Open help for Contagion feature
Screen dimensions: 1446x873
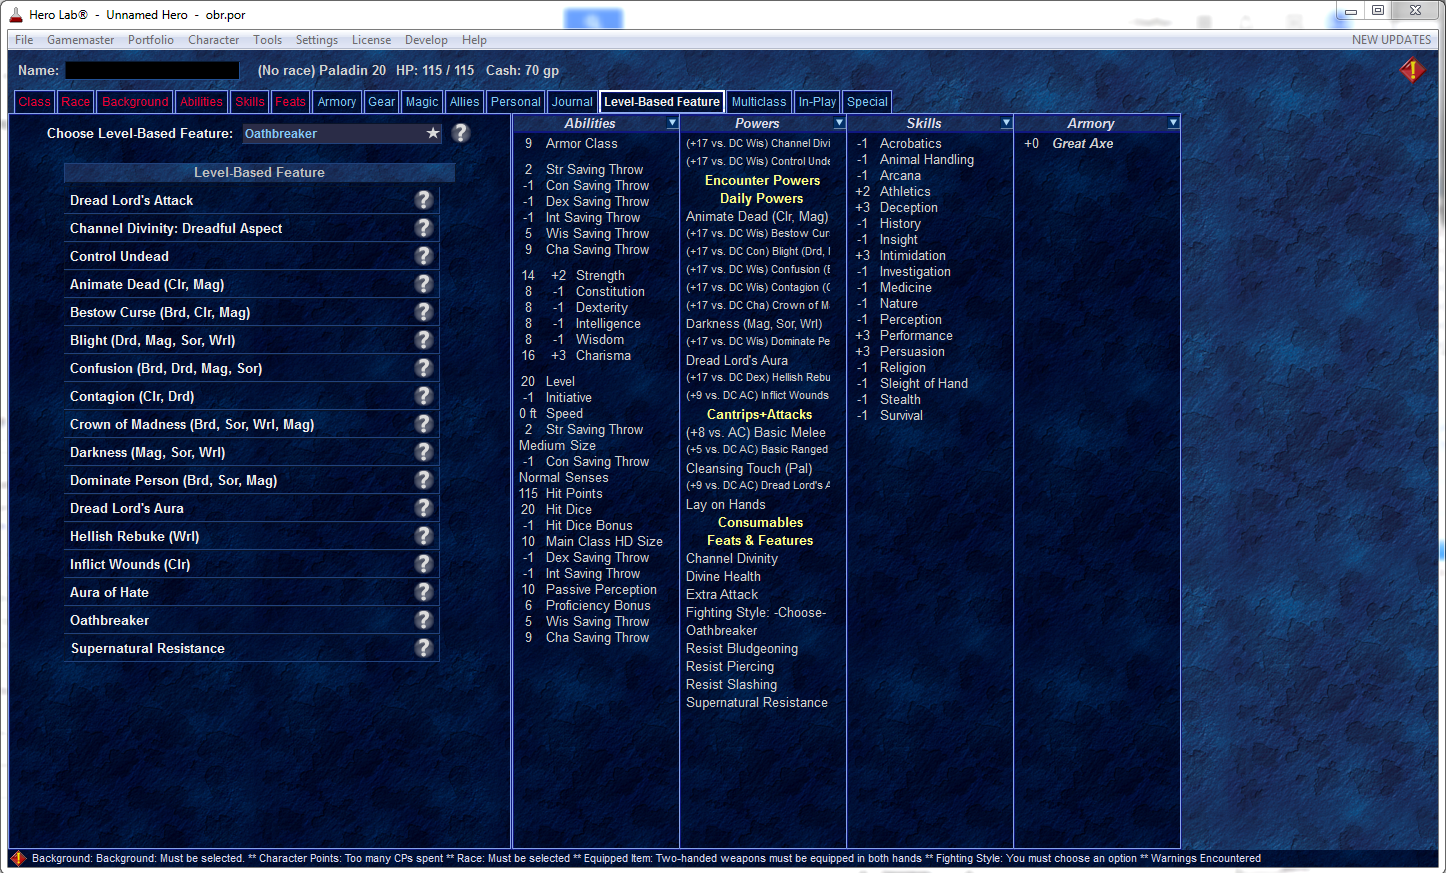[424, 396]
